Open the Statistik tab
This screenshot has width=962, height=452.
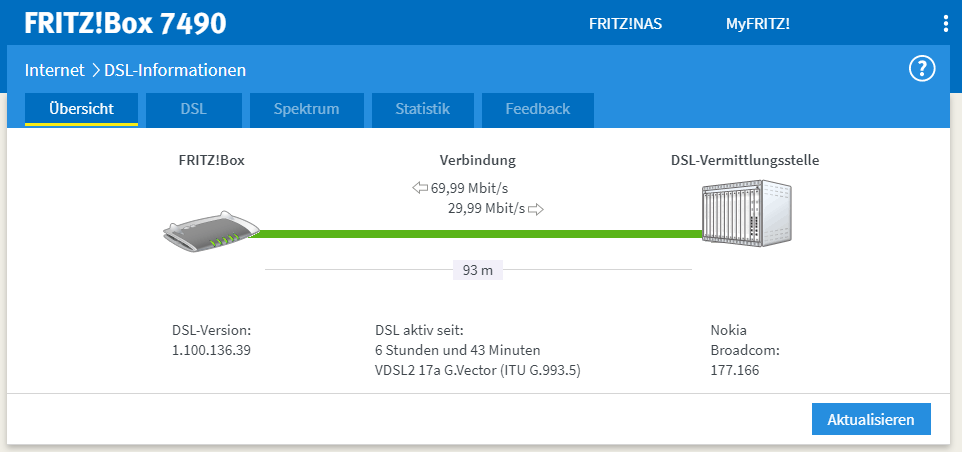click(422, 109)
